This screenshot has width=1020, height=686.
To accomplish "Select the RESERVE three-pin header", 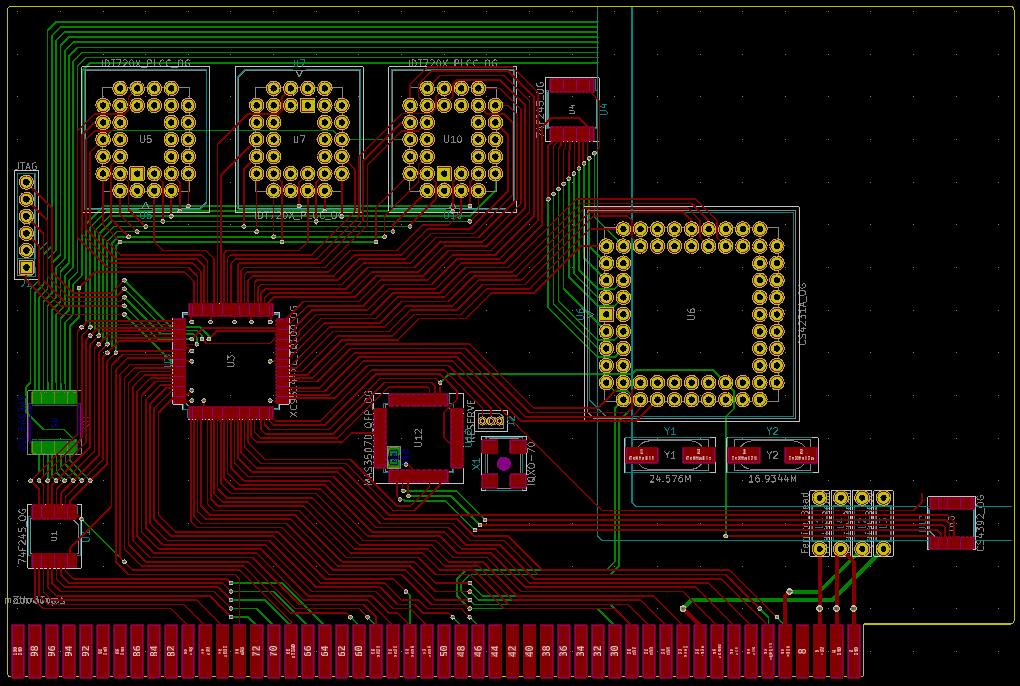I will coord(490,420).
